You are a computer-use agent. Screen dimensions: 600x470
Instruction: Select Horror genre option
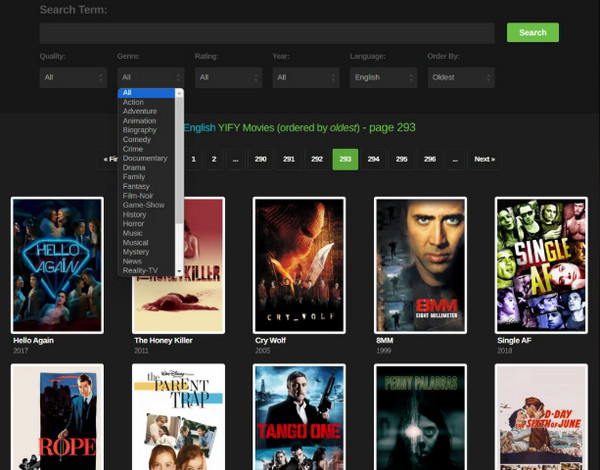point(147,224)
